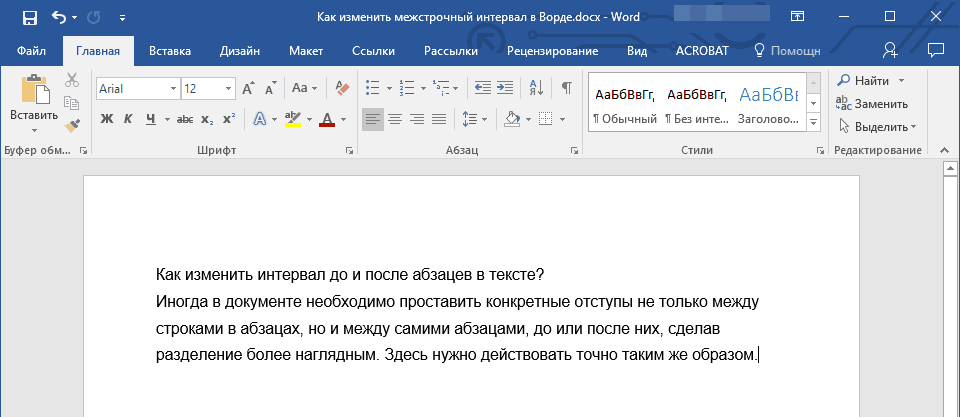Toggle bold formatting (Ж)

pyautogui.click(x=107, y=120)
